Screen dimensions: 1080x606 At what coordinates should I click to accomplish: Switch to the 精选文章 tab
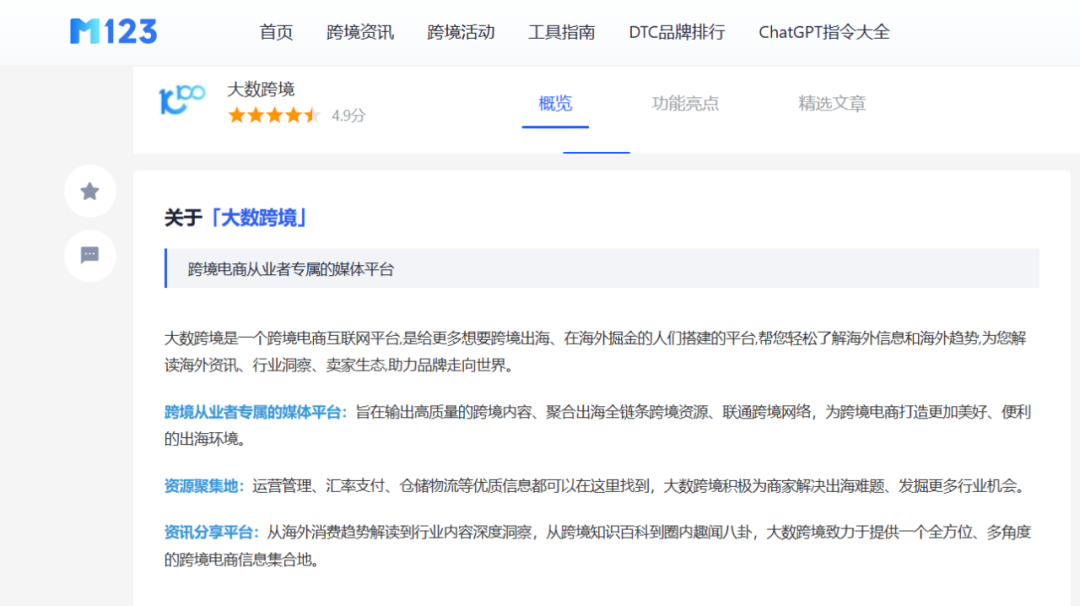832,103
